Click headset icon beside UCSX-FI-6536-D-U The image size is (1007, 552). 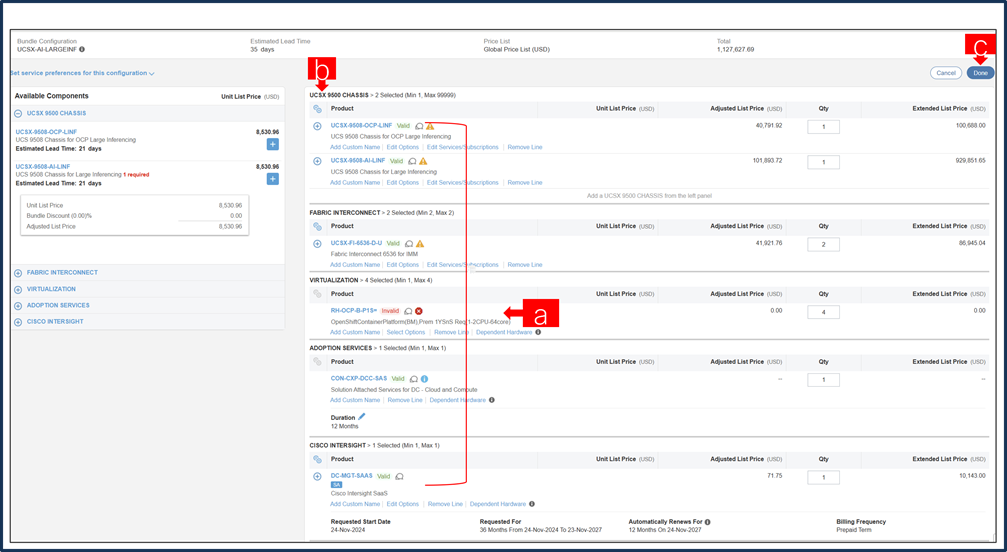[x=409, y=244]
